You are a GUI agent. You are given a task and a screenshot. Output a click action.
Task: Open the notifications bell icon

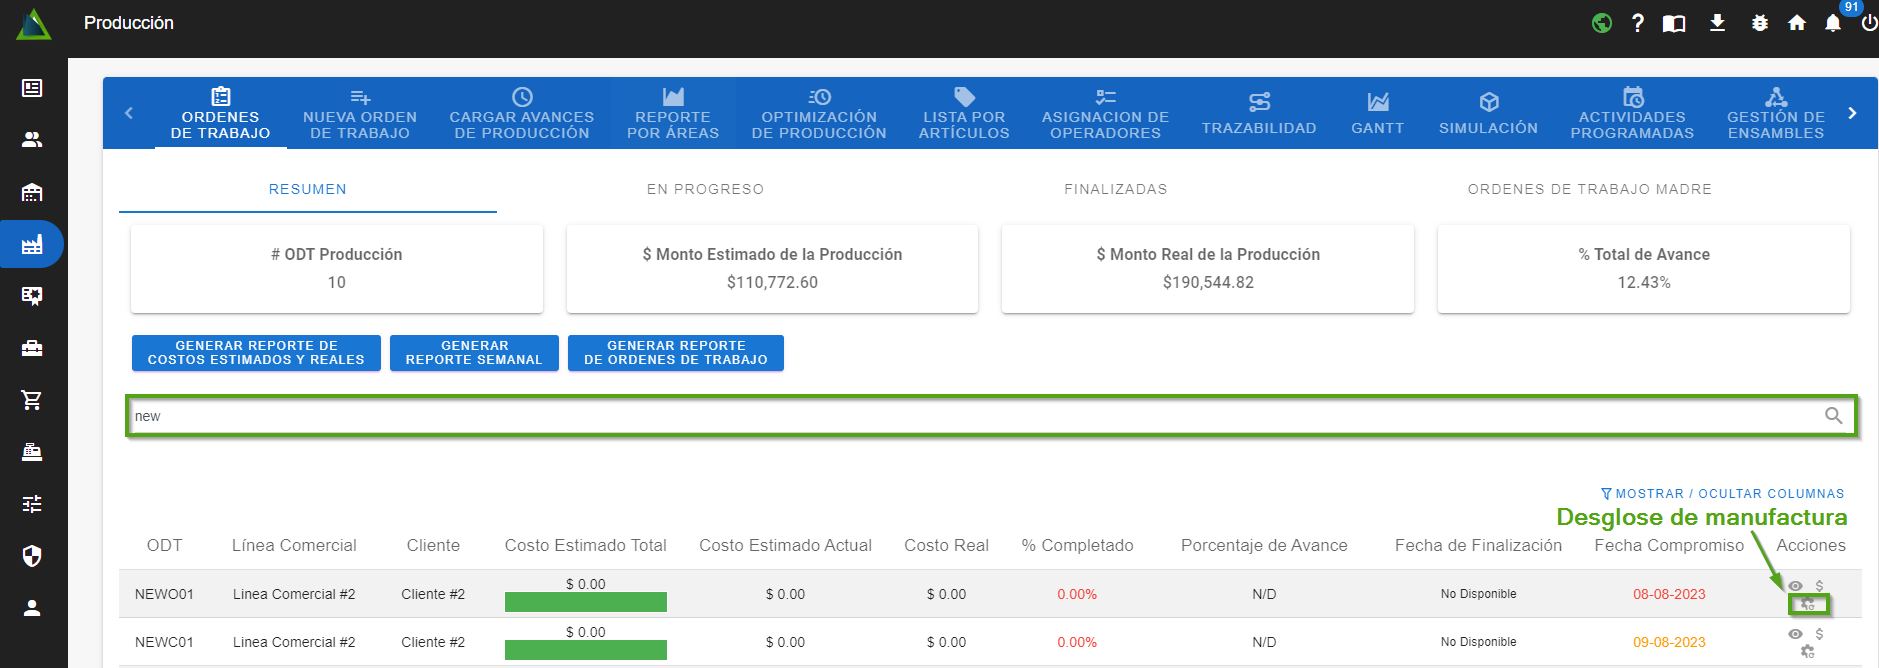1832,23
